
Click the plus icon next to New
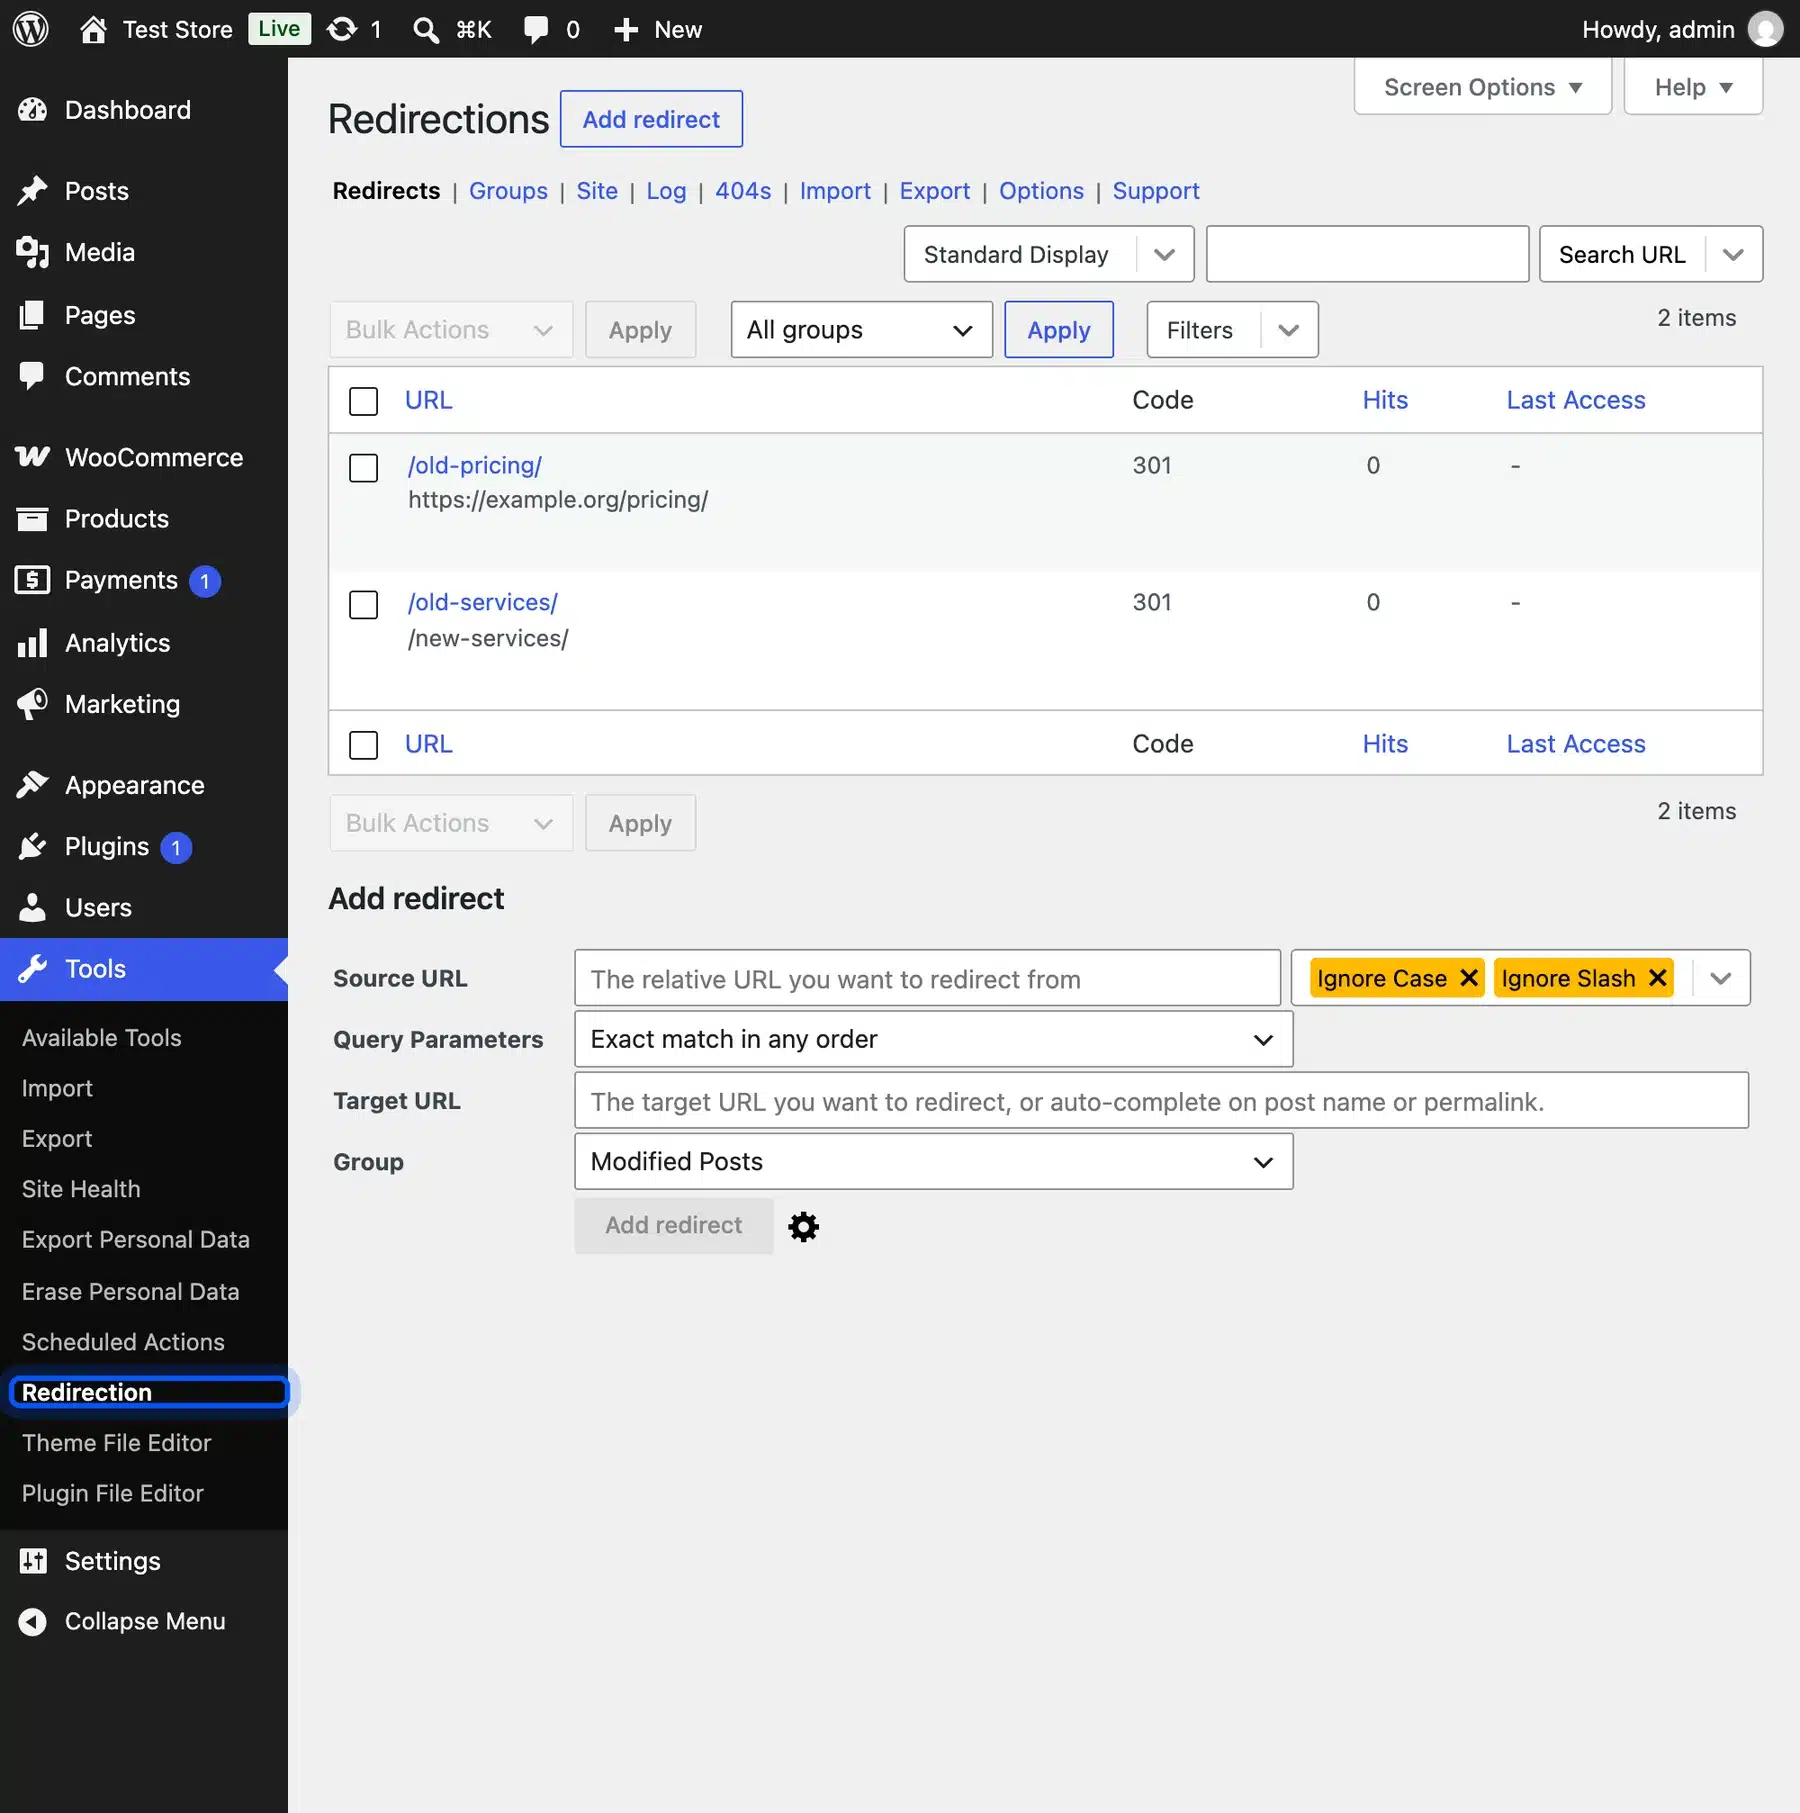click(626, 30)
